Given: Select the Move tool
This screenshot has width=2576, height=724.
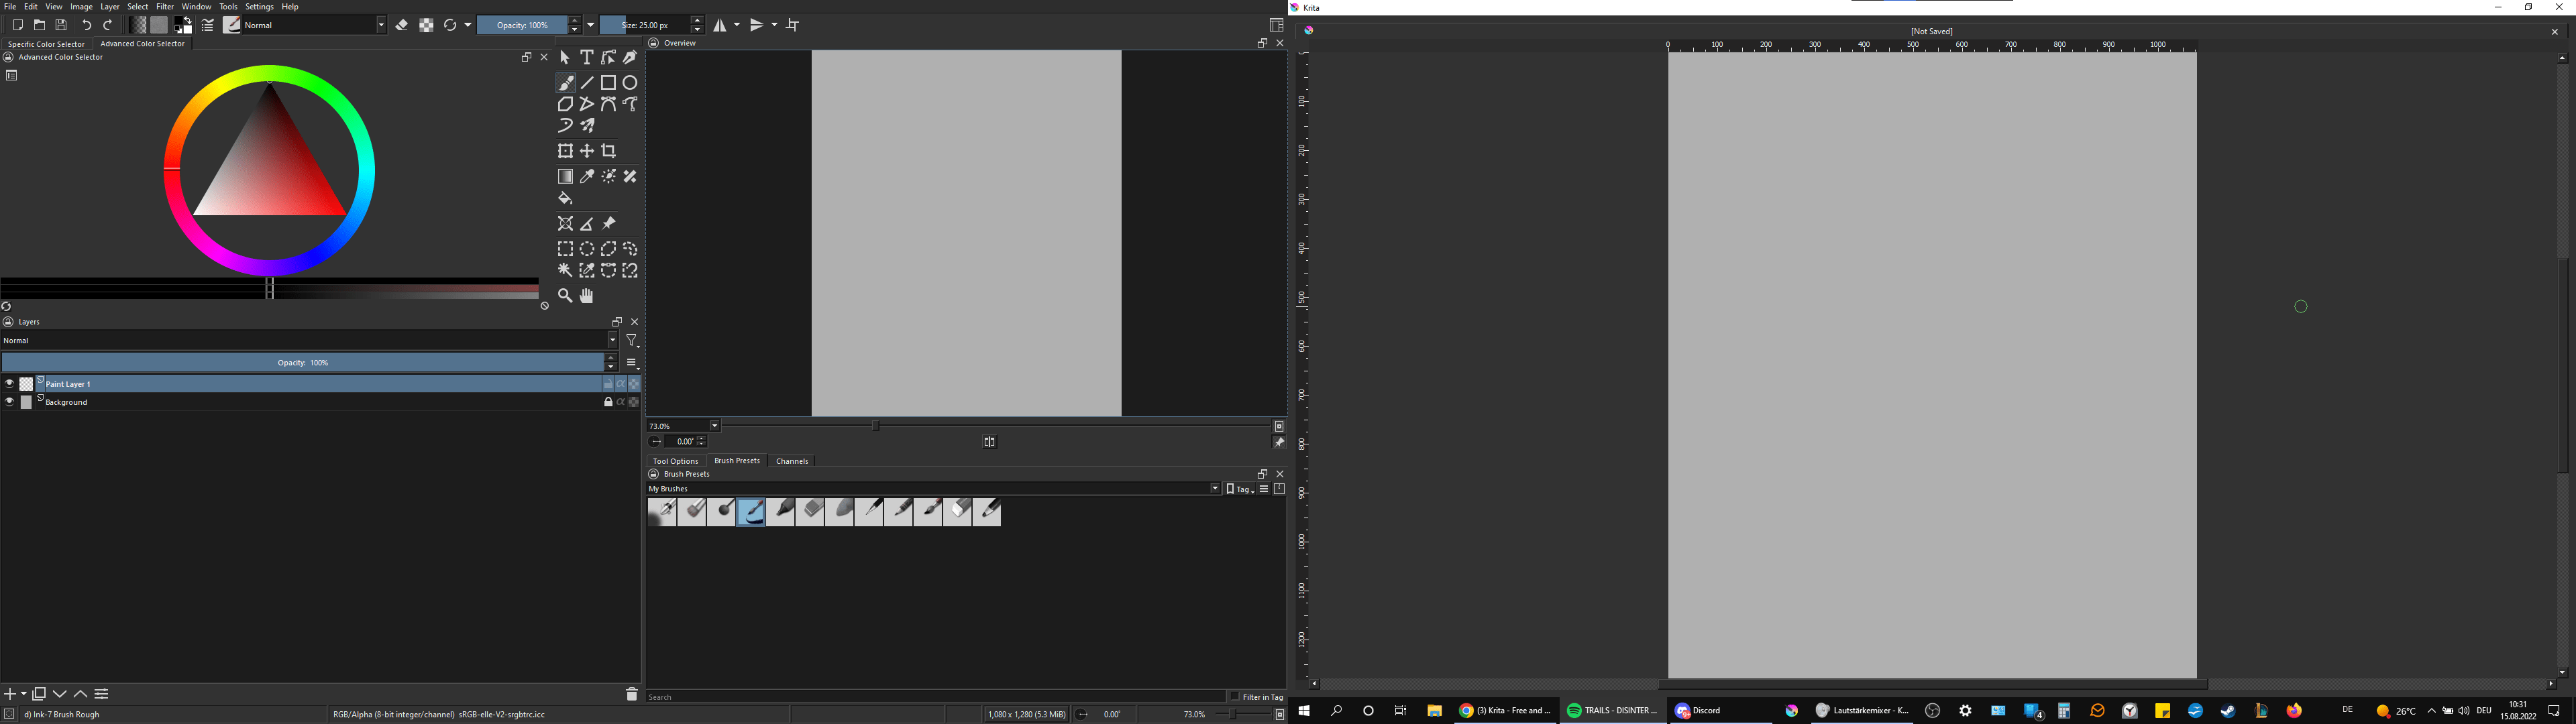Looking at the screenshot, I should 587,150.
